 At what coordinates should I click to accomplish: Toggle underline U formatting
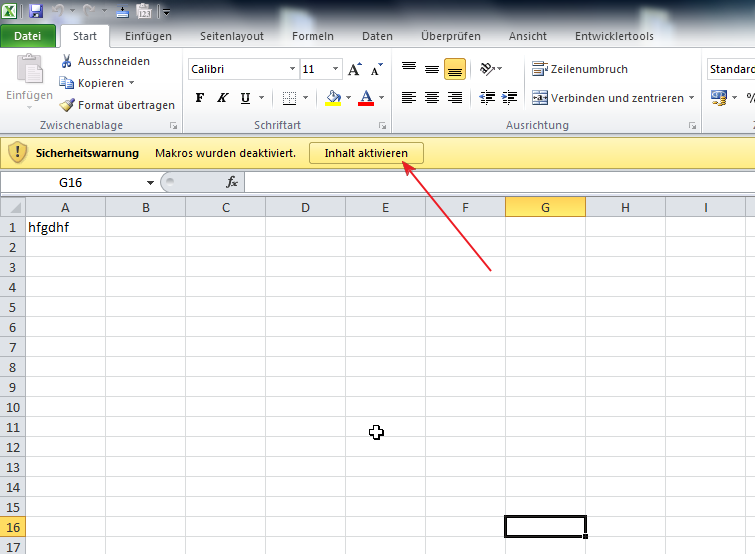(x=245, y=98)
